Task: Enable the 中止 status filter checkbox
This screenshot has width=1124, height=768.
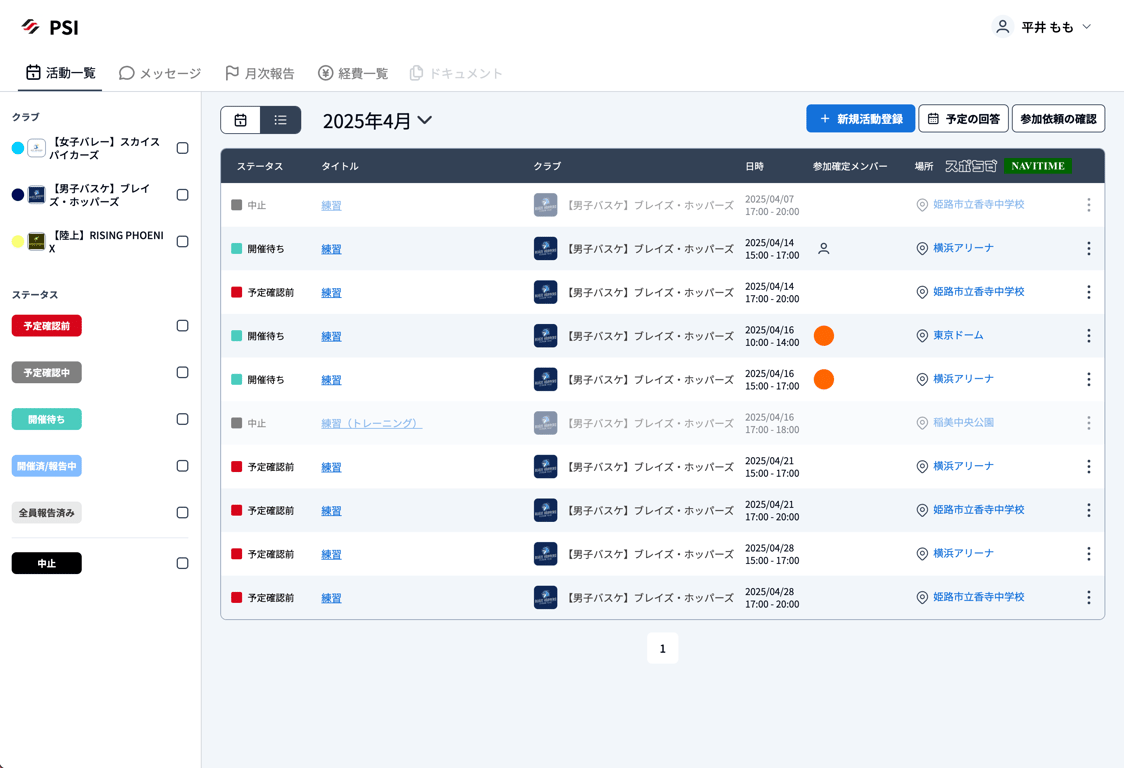Action: (182, 563)
